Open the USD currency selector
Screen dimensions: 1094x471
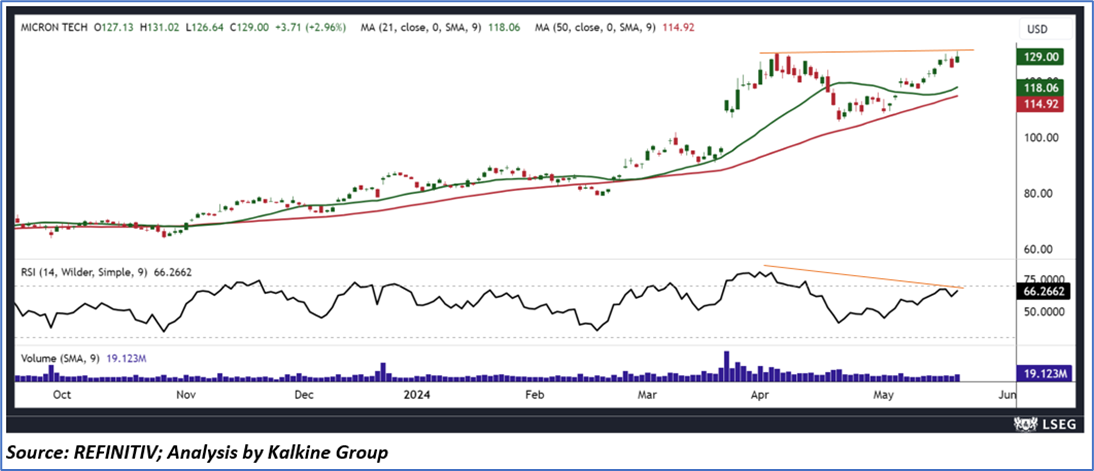(x=1044, y=29)
